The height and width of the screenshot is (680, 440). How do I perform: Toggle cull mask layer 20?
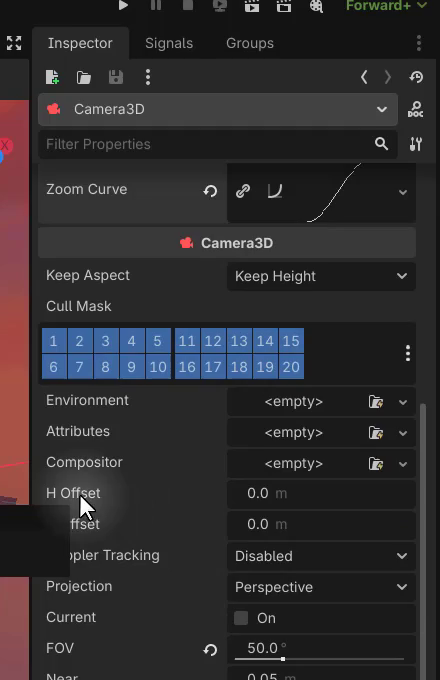point(291,366)
